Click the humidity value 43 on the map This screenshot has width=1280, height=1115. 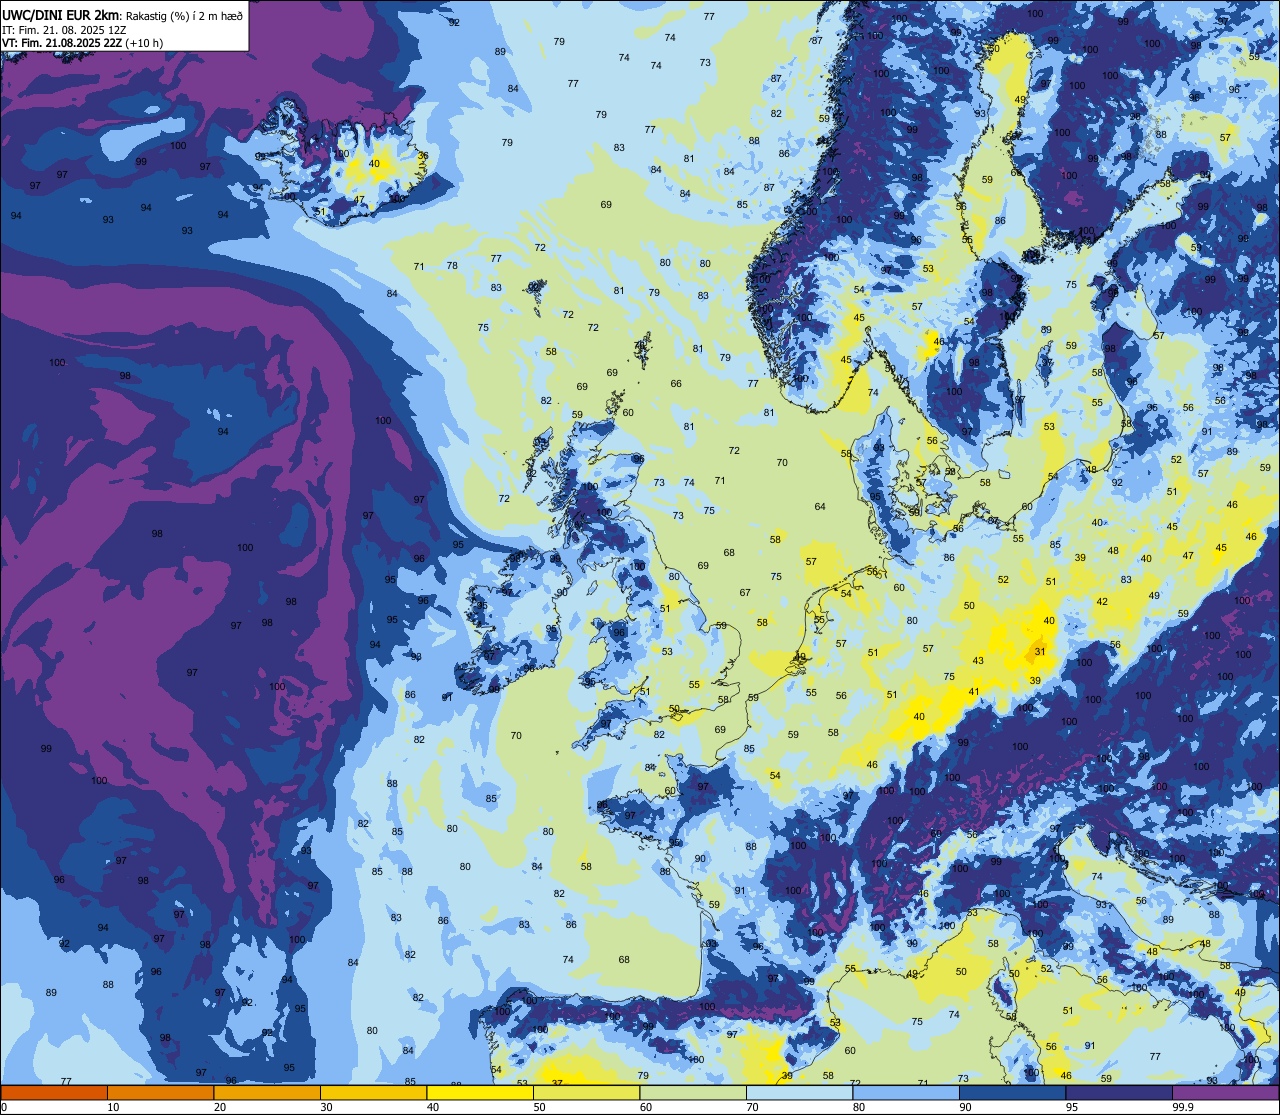[978, 660]
